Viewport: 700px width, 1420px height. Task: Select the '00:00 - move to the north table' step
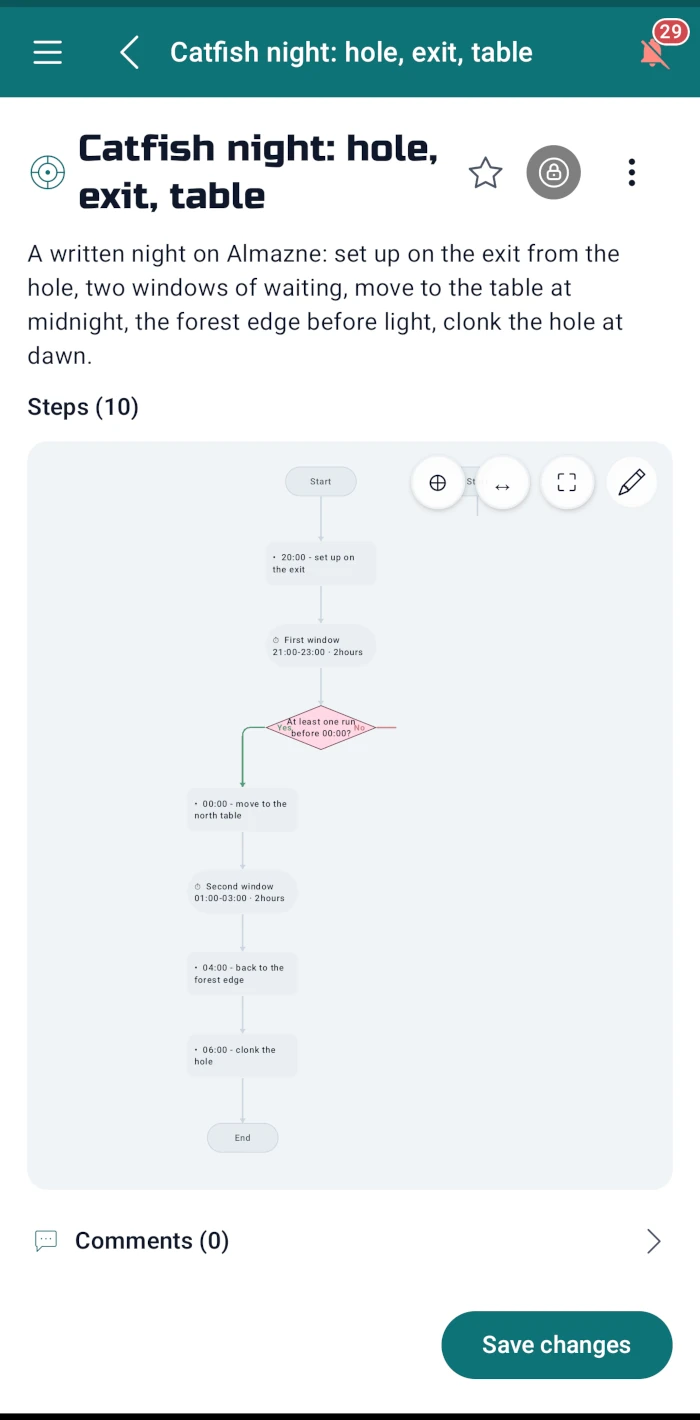pos(243,810)
